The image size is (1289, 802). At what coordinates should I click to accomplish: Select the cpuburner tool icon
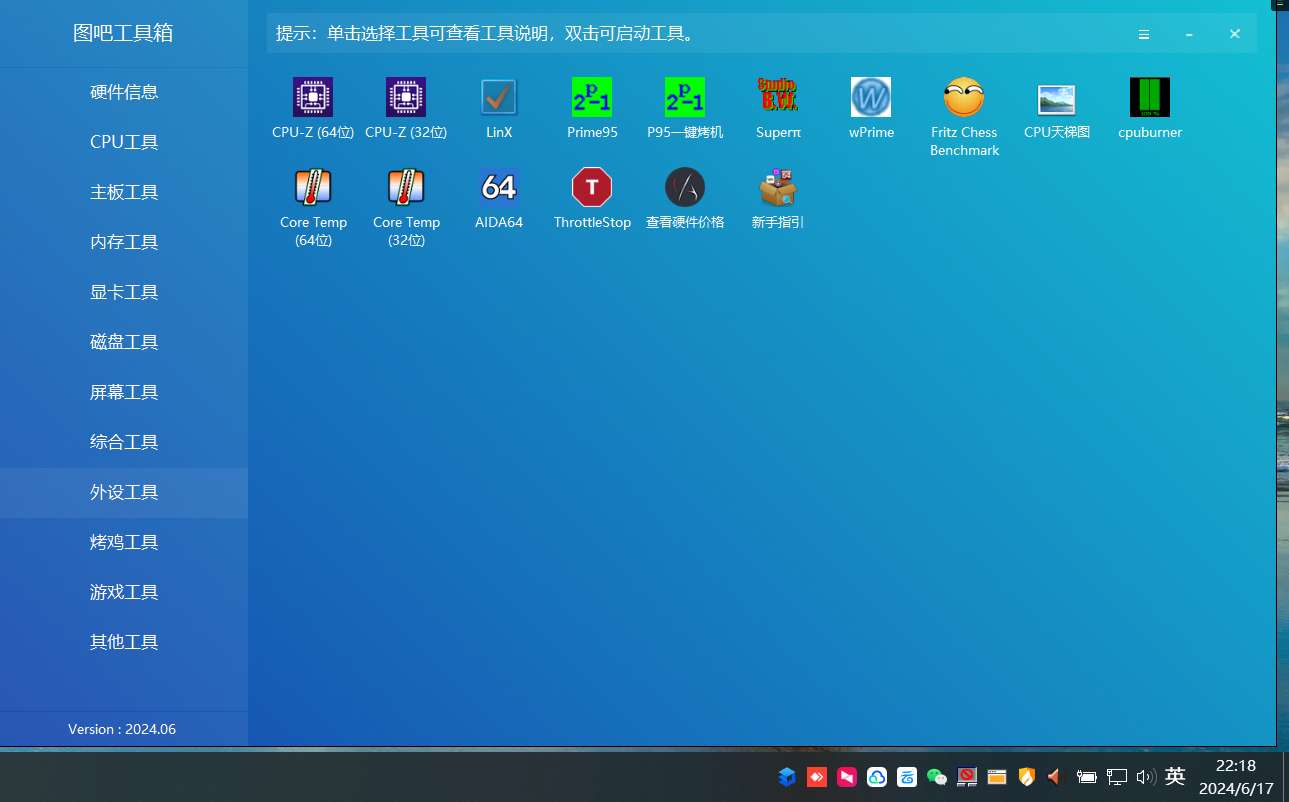[1150, 98]
